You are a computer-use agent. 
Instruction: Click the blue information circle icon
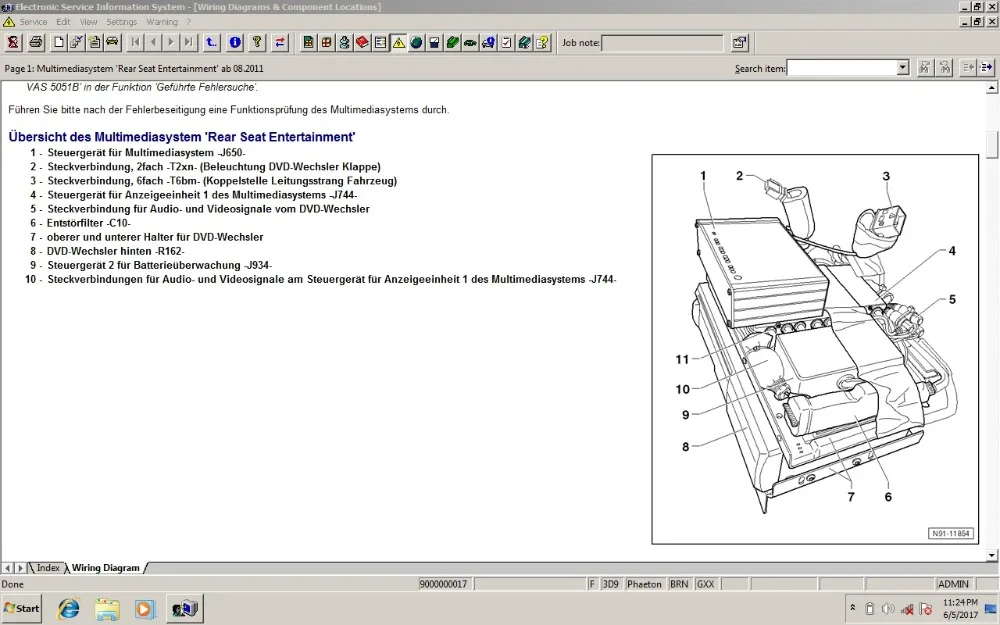pos(235,43)
